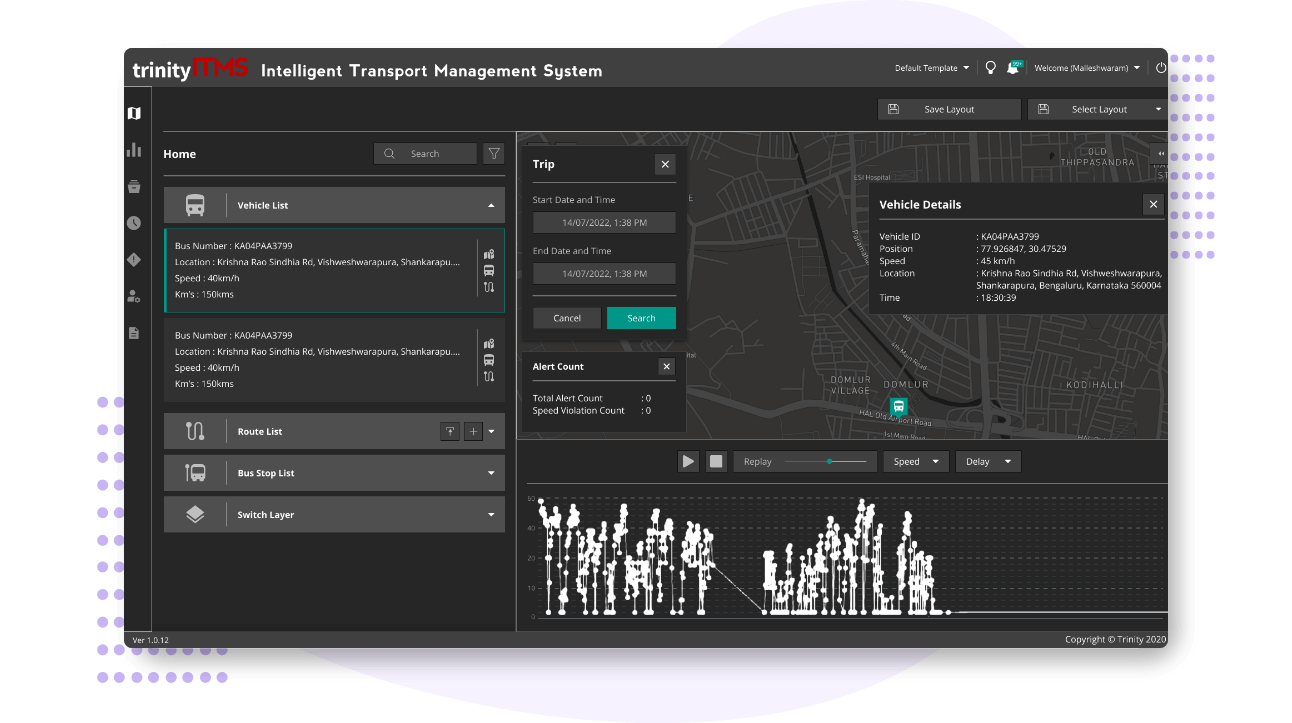The width and height of the screenshot is (1292, 723).
Task: Click the power logout icon
Action: pos(1161,68)
